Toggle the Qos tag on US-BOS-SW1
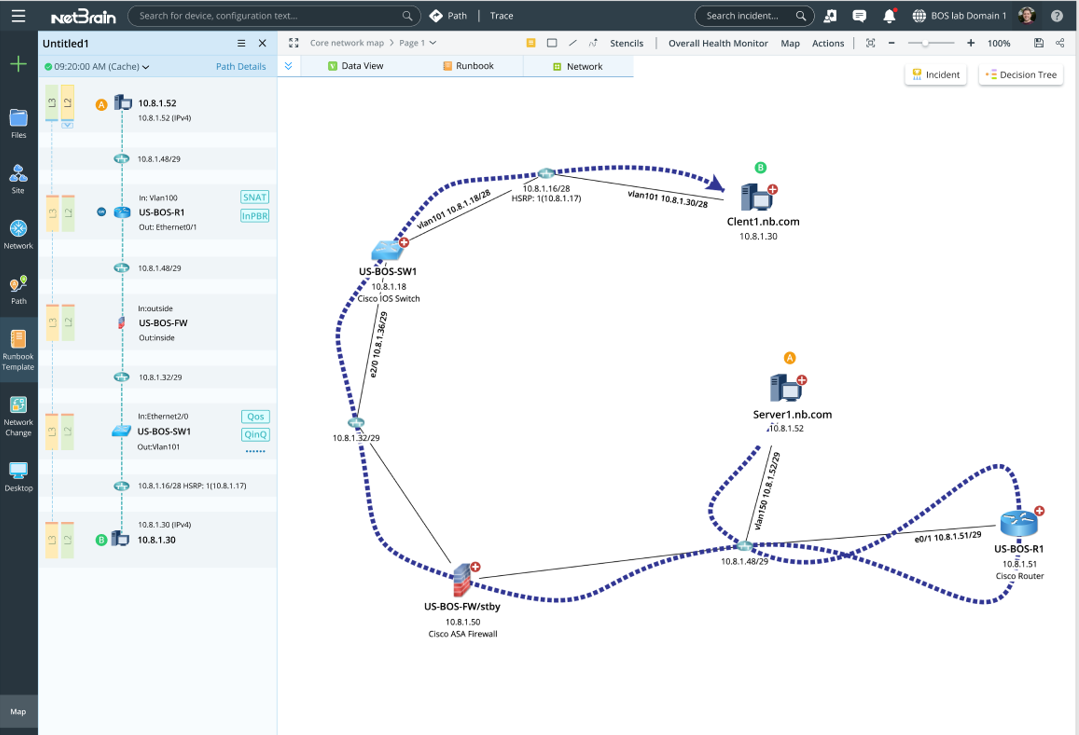This screenshot has width=1079, height=735. click(254, 417)
